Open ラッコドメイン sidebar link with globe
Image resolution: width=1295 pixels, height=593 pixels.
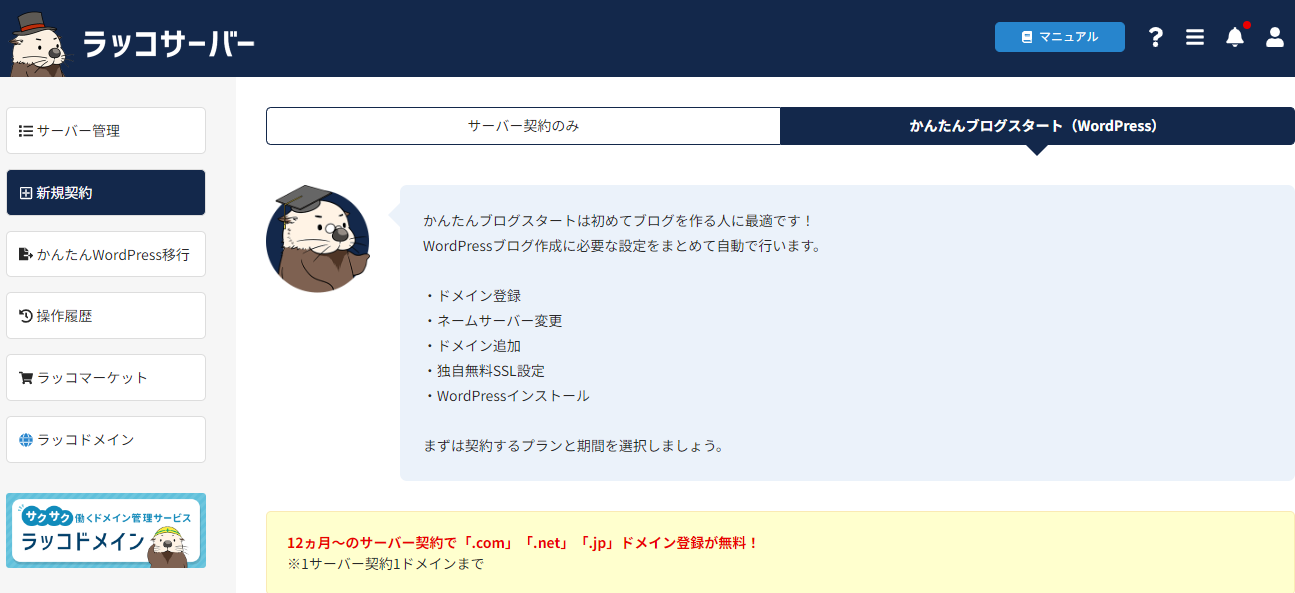click(x=106, y=440)
